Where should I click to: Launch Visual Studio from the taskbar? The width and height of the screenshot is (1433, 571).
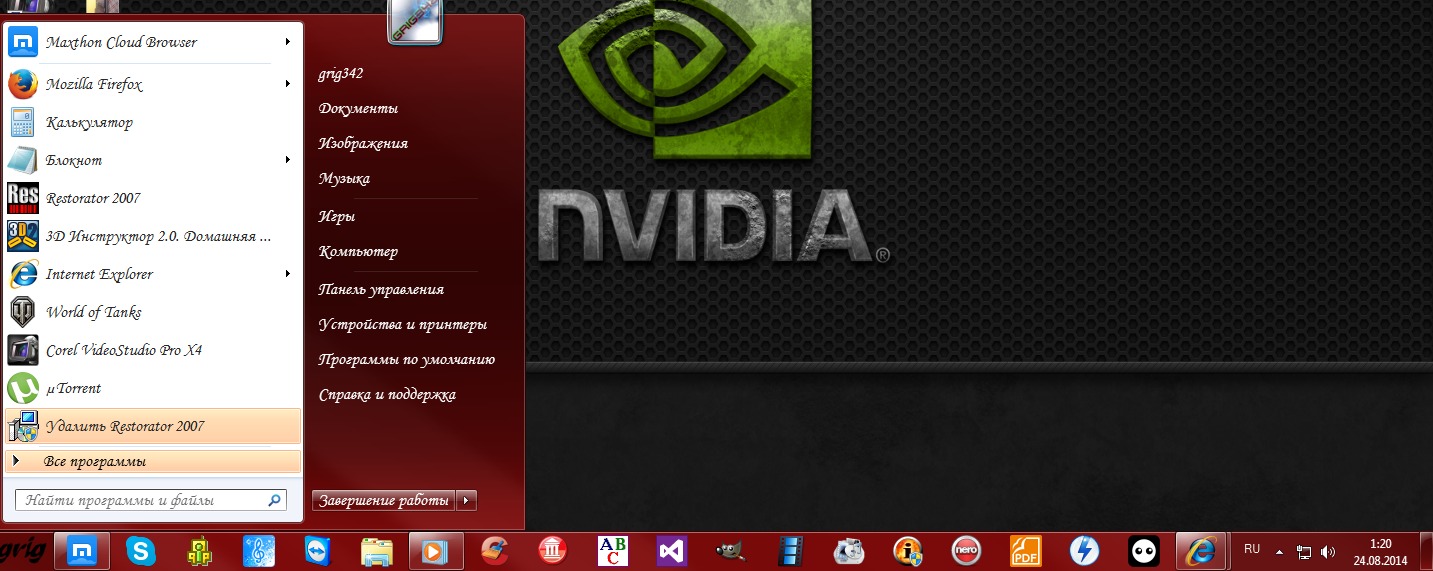click(x=671, y=551)
